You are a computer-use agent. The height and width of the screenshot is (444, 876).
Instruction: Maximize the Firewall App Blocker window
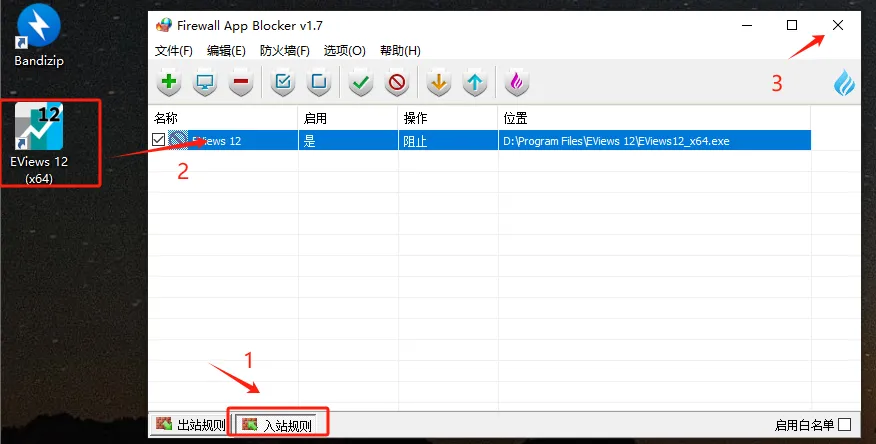click(x=792, y=25)
